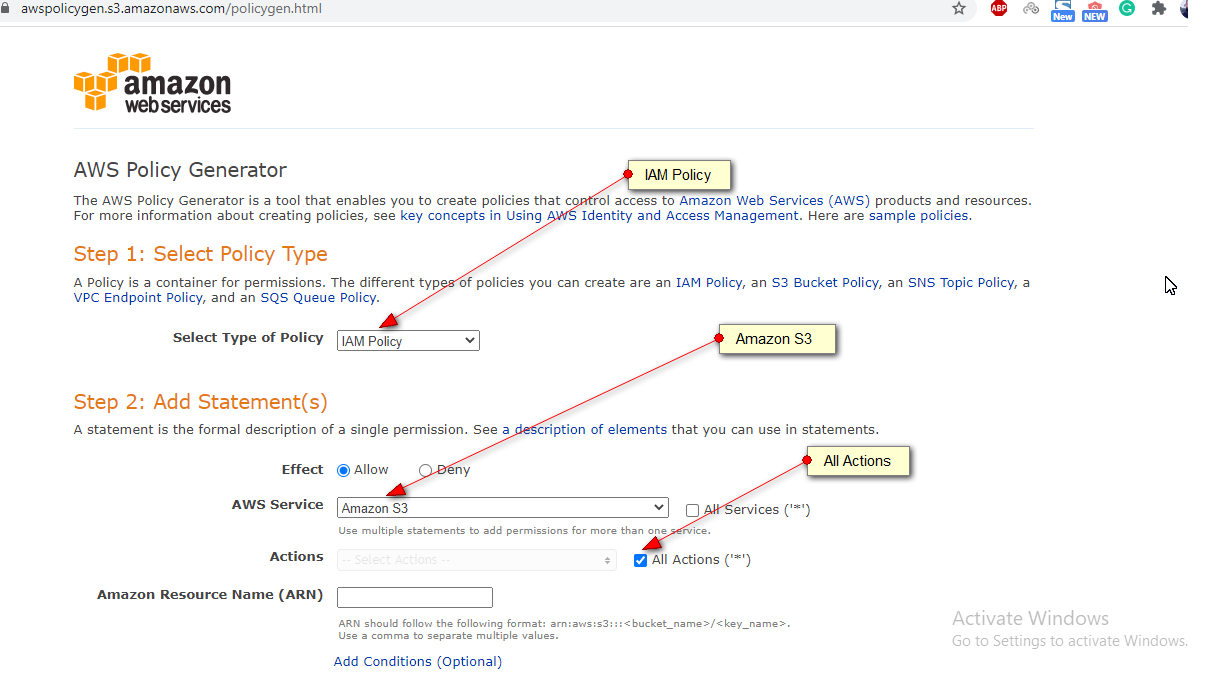Open the Adblock Plus extension icon
This screenshot has height=682, width=1208.
998,9
